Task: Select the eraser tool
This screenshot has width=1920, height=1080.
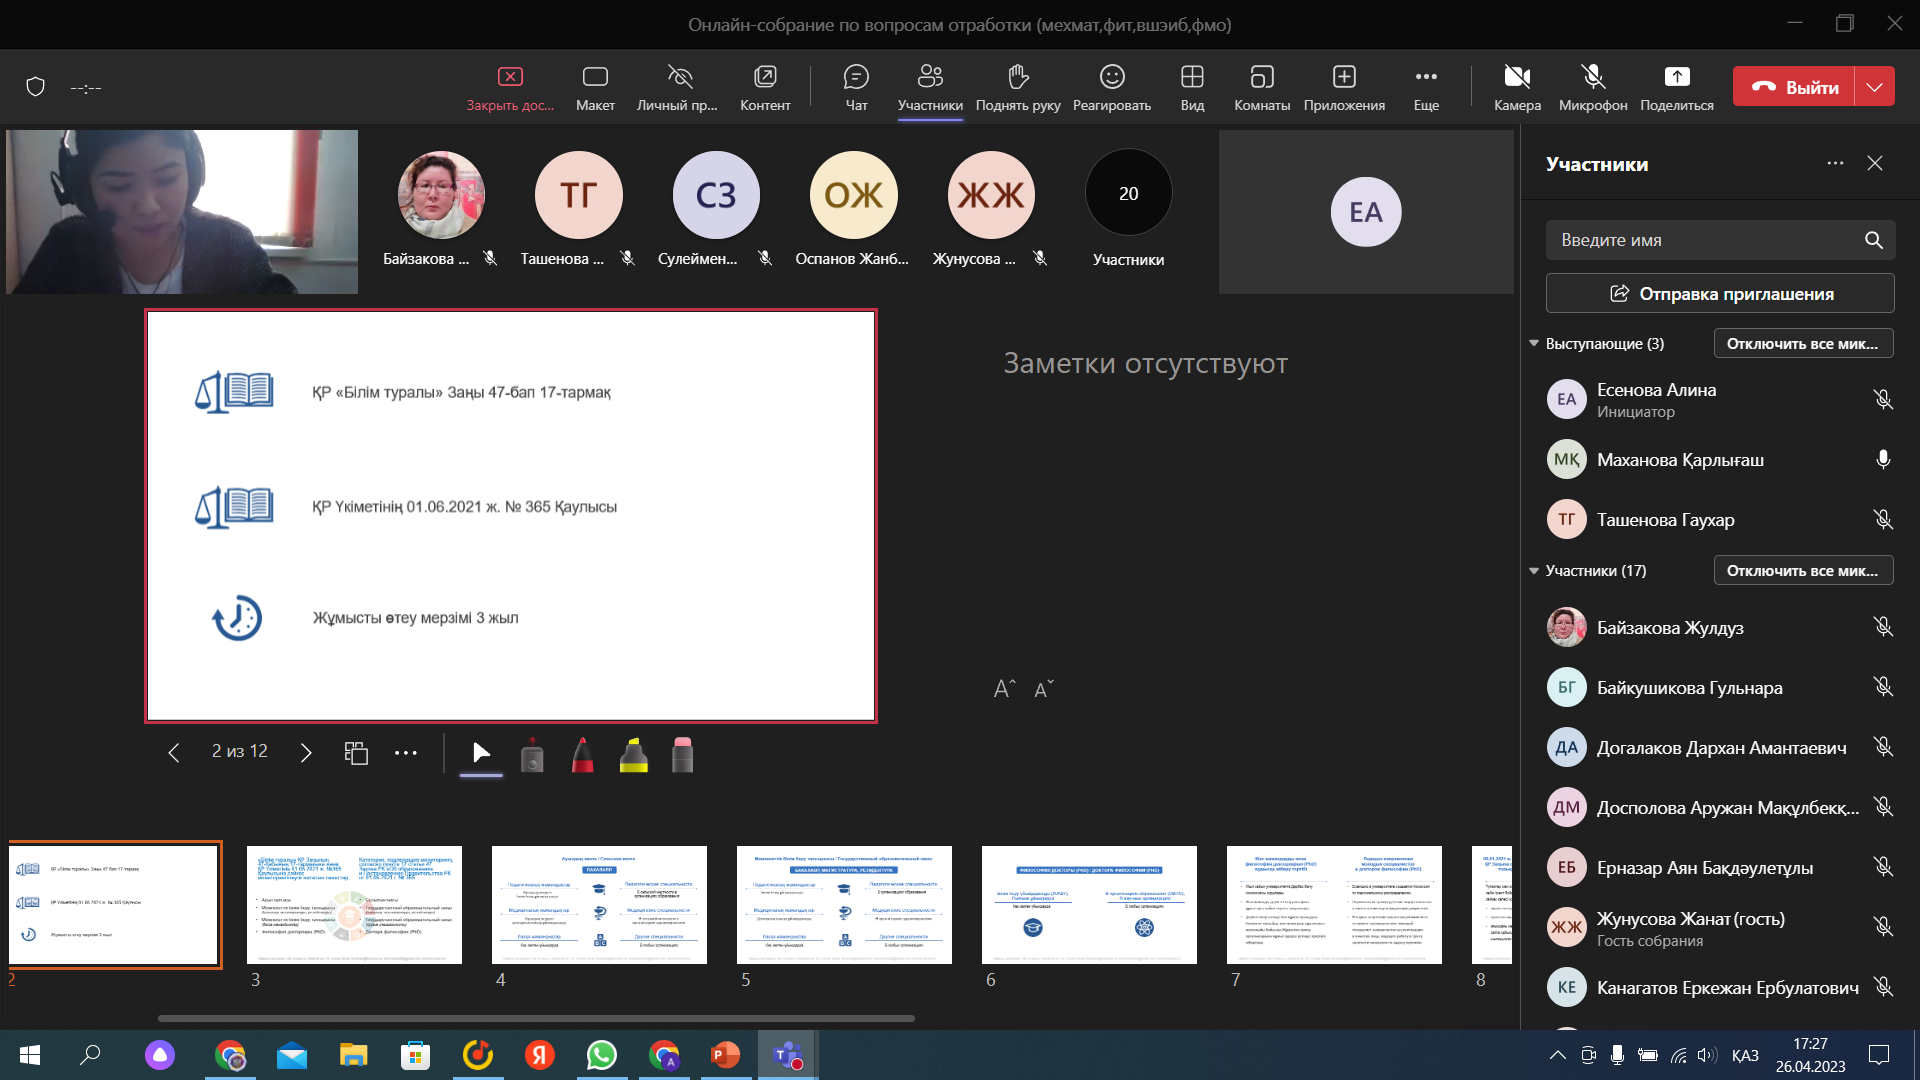Action: [x=683, y=755]
